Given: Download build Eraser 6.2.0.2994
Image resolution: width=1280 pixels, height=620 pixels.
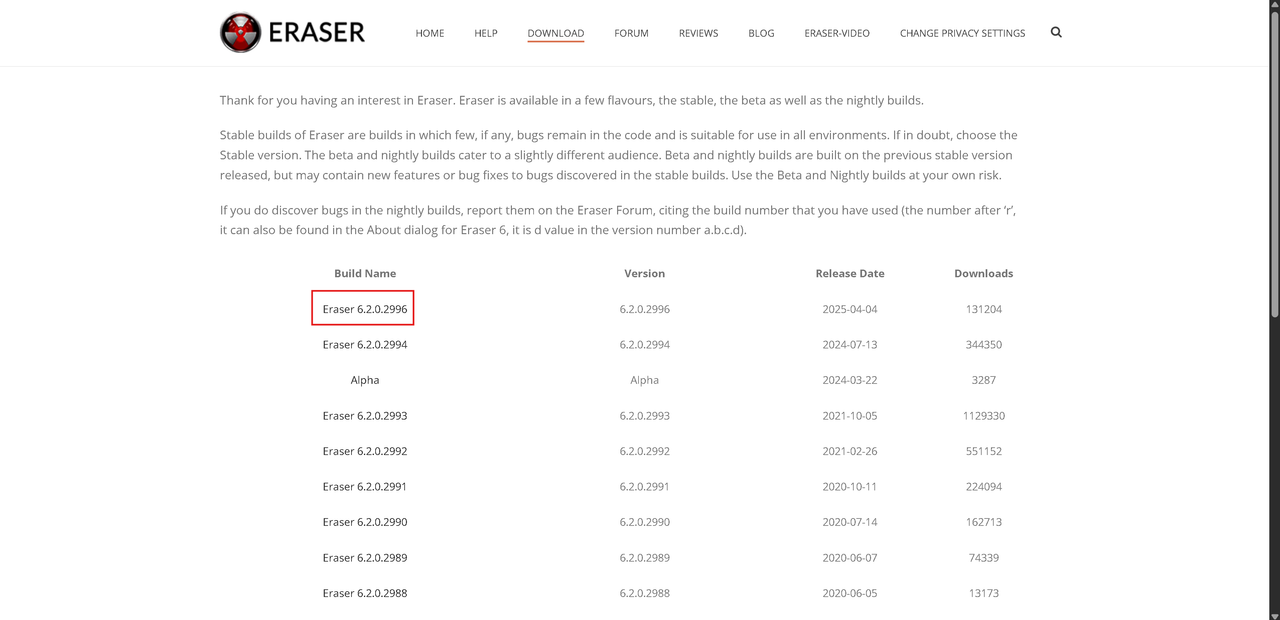Looking at the screenshot, I should (365, 344).
